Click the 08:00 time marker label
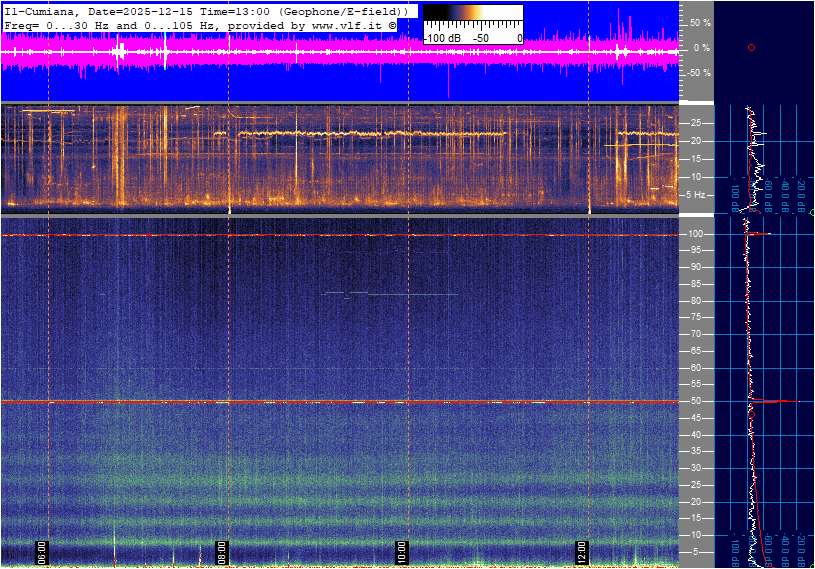This screenshot has height=569, width=815. pos(222,552)
